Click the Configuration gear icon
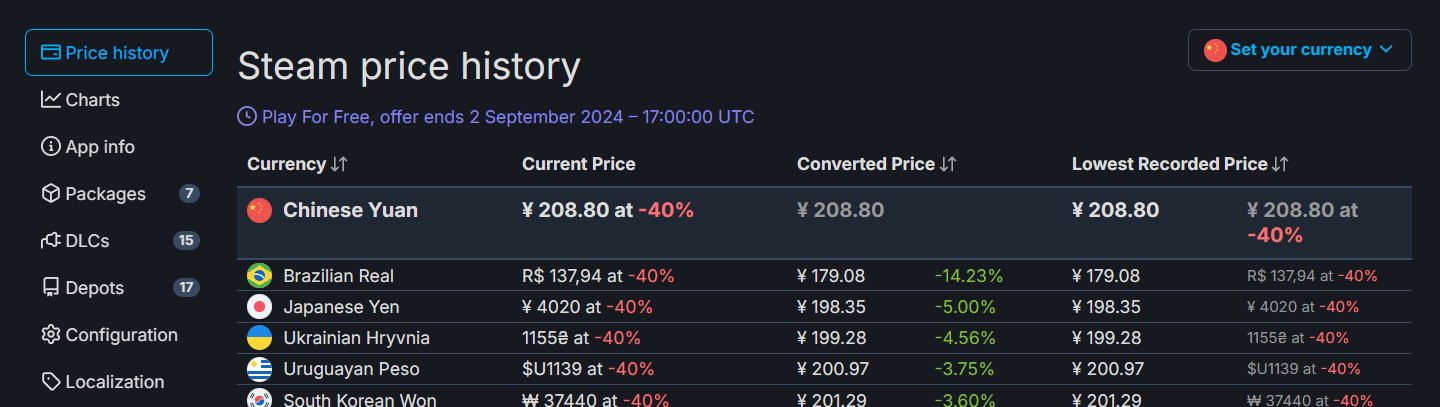Screen dimensions: 1440x407 point(51,335)
